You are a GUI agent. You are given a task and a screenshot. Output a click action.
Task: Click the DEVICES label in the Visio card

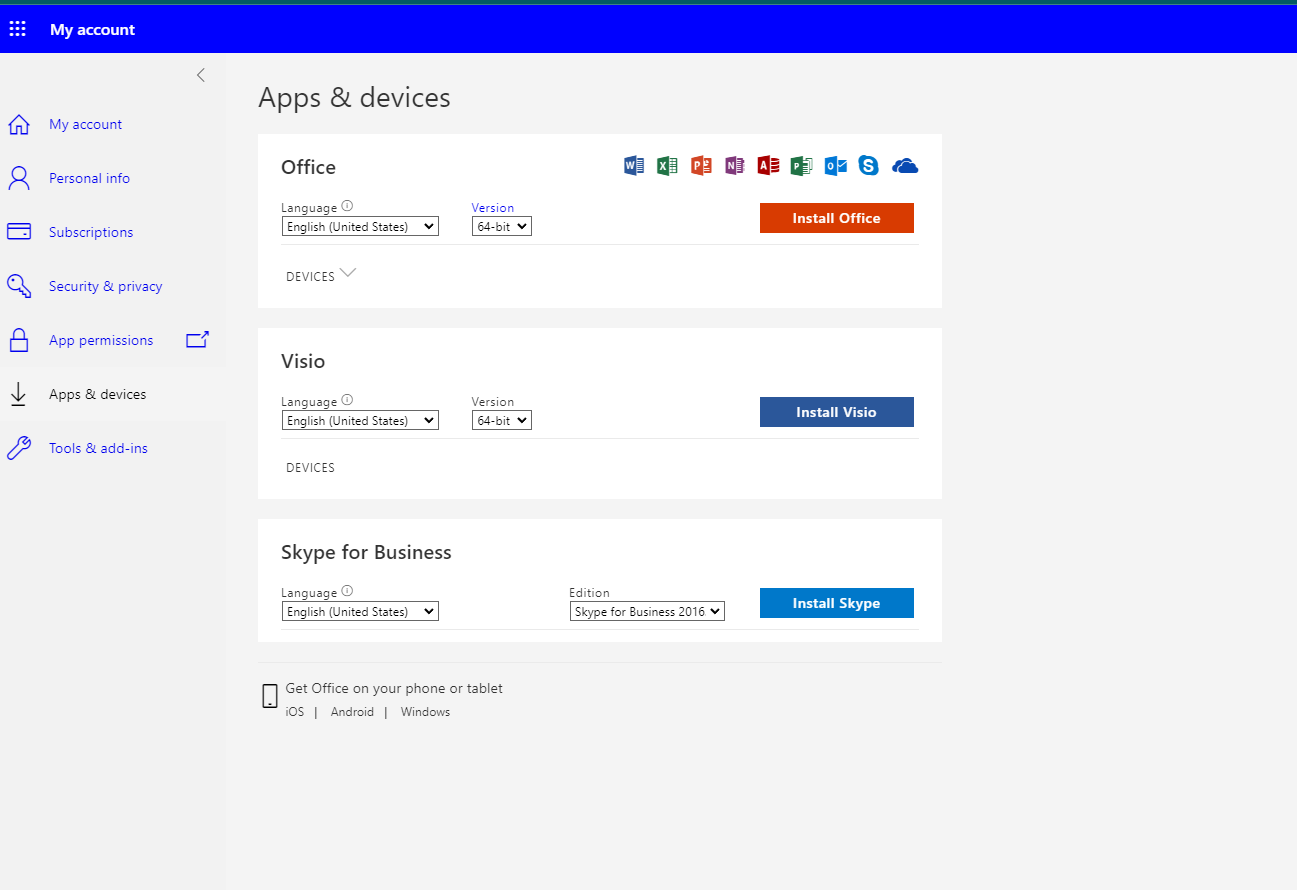point(311,468)
